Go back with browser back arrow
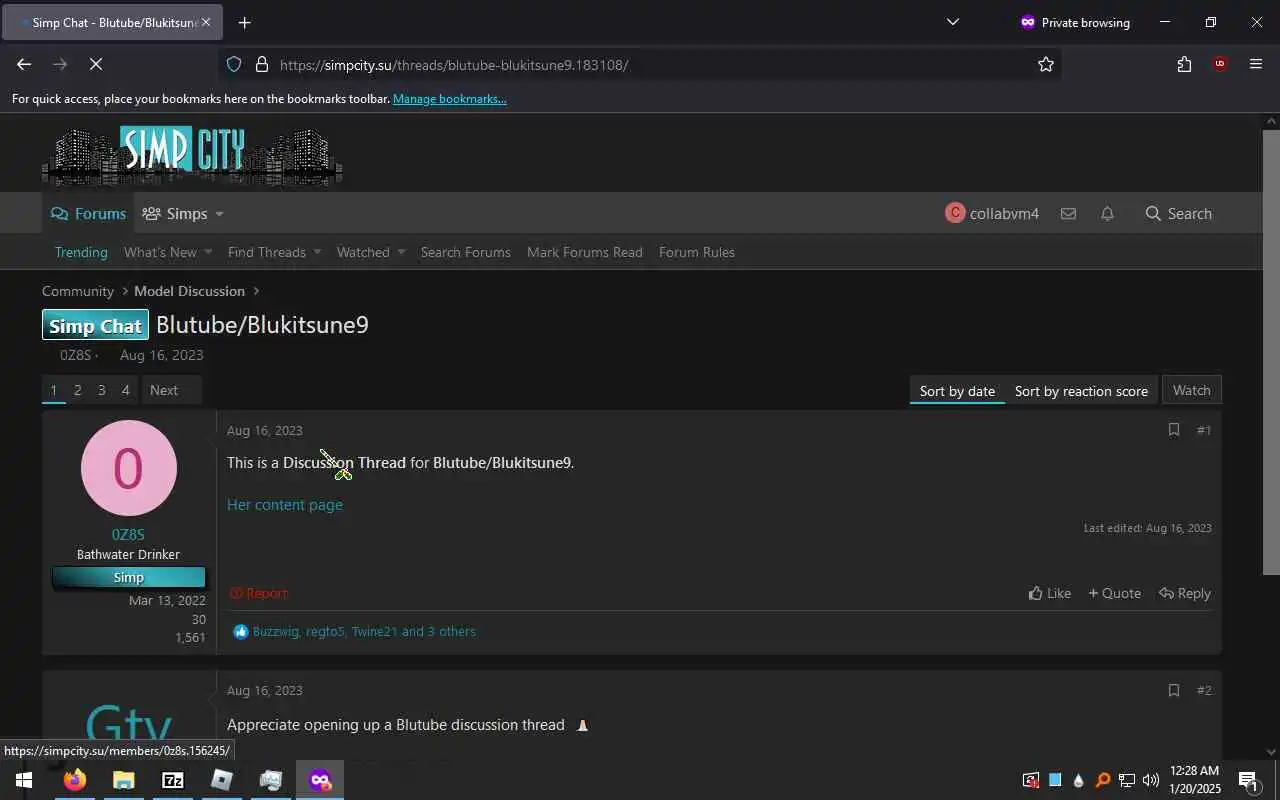1280x800 pixels. (24, 64)
